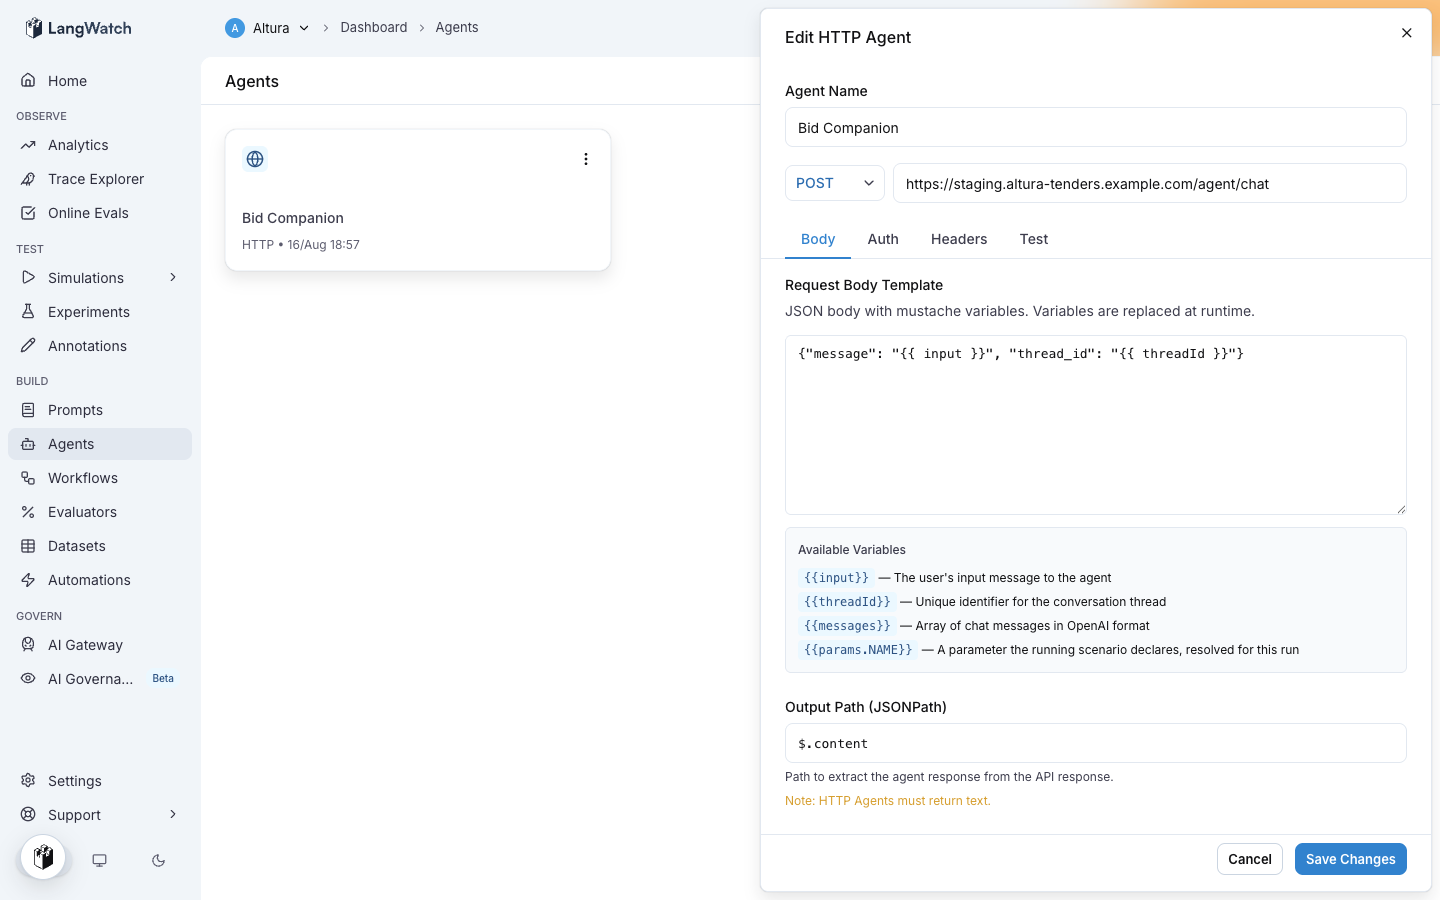Click the 'Note: HTTP Agents must return text.' note
The image size is (1440, 900).
pyautogui.click(x=888, y=801)
